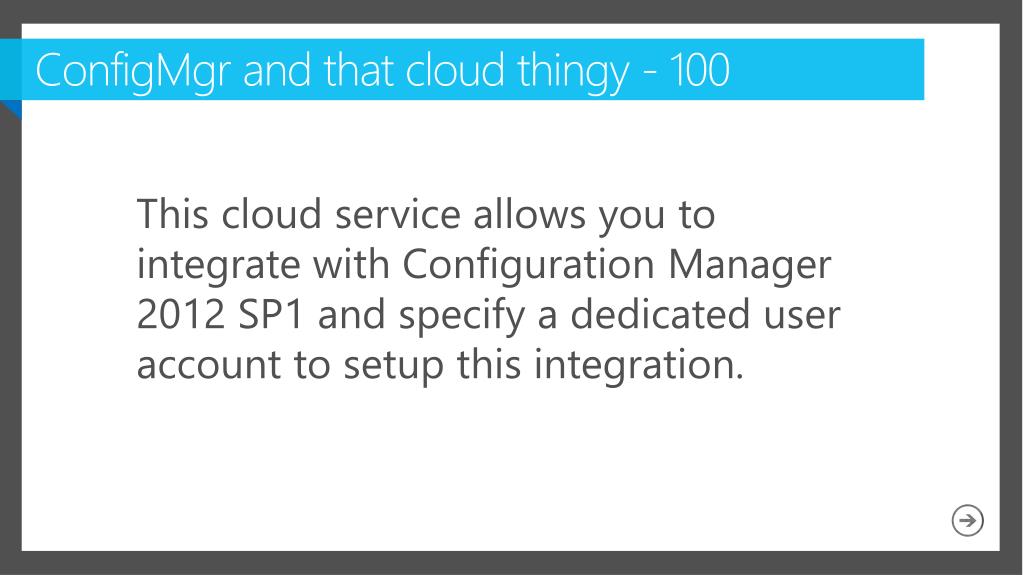Click the light blue left banner tab
The height and width of the screenshot is (575, 1023).
11,69
